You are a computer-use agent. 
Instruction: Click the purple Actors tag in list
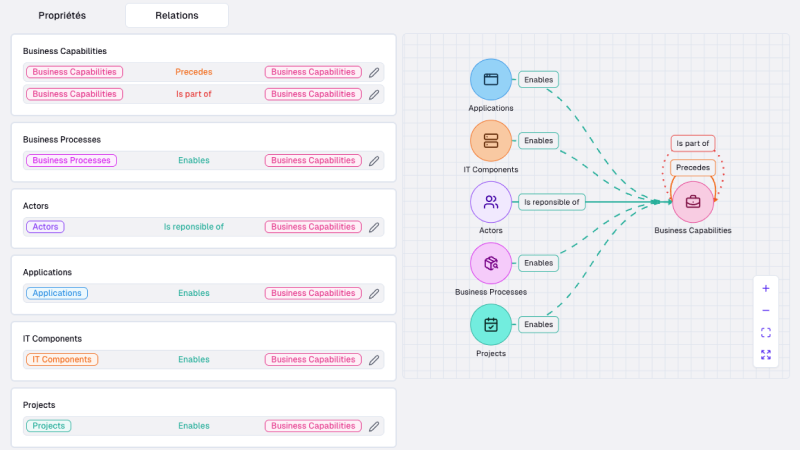pyautogui.click(x=45, y=227)
